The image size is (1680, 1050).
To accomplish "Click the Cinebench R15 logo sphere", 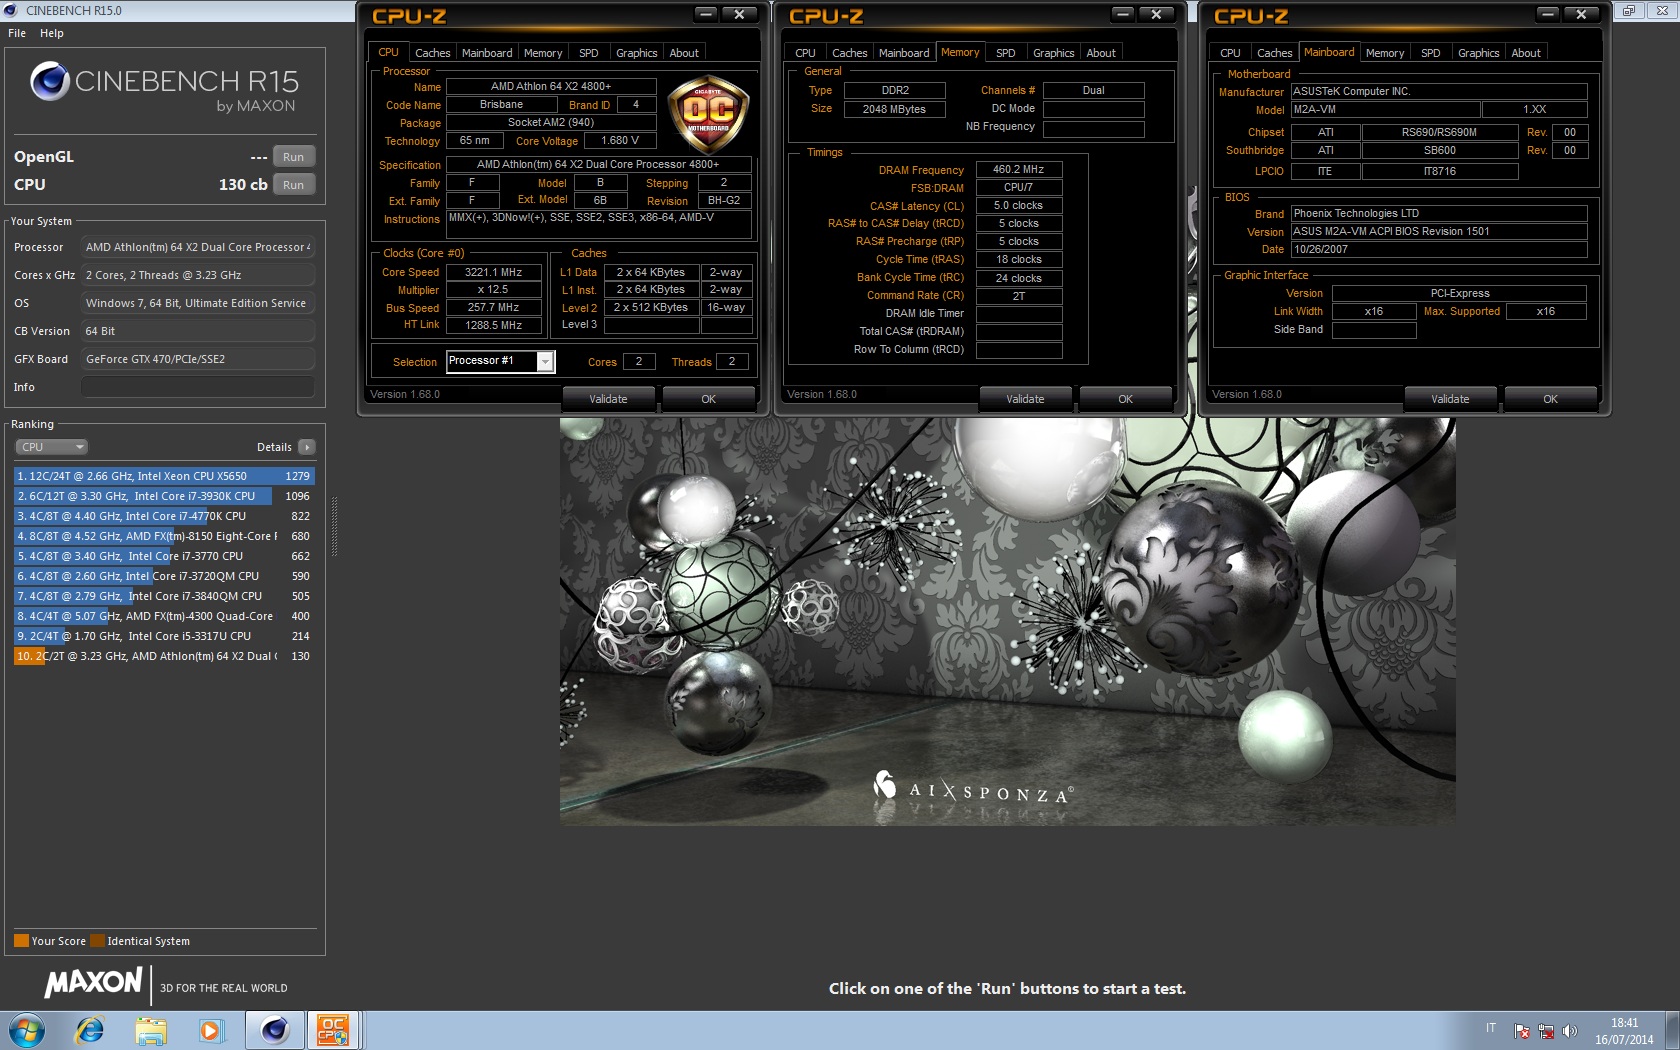I will click(x=50, y=81).
